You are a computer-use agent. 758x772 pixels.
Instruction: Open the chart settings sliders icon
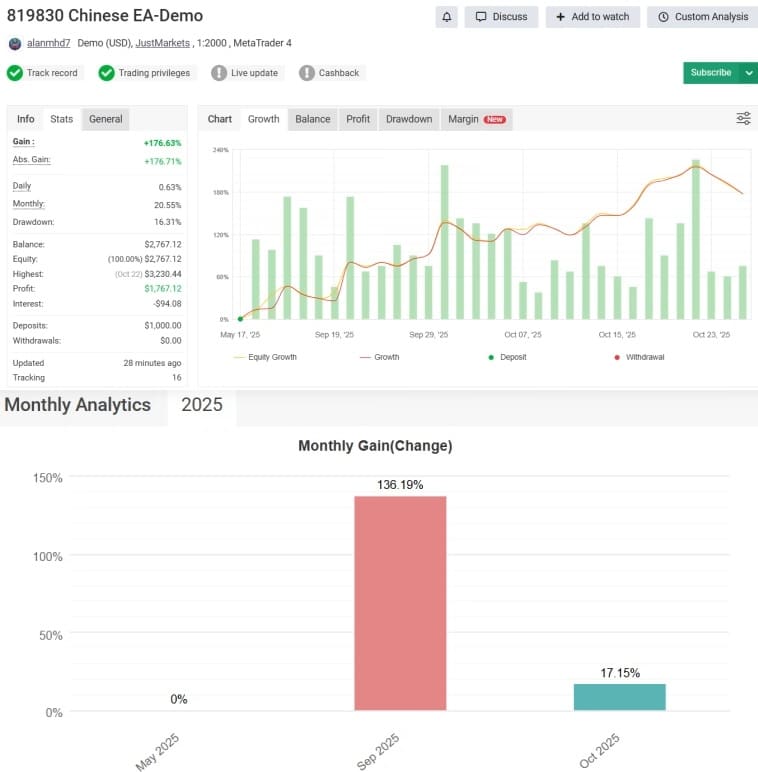(743, 119)
